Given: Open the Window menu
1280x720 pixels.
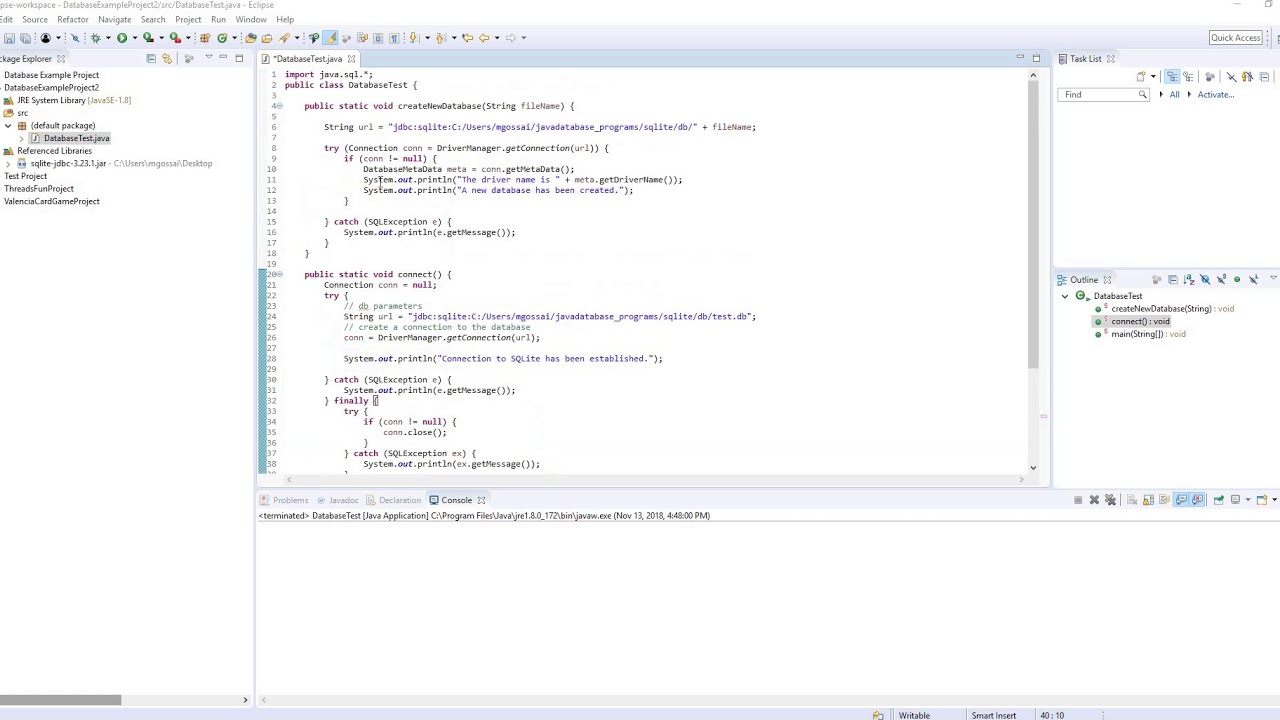Looking at the screenshot, I should coord(251,20).
